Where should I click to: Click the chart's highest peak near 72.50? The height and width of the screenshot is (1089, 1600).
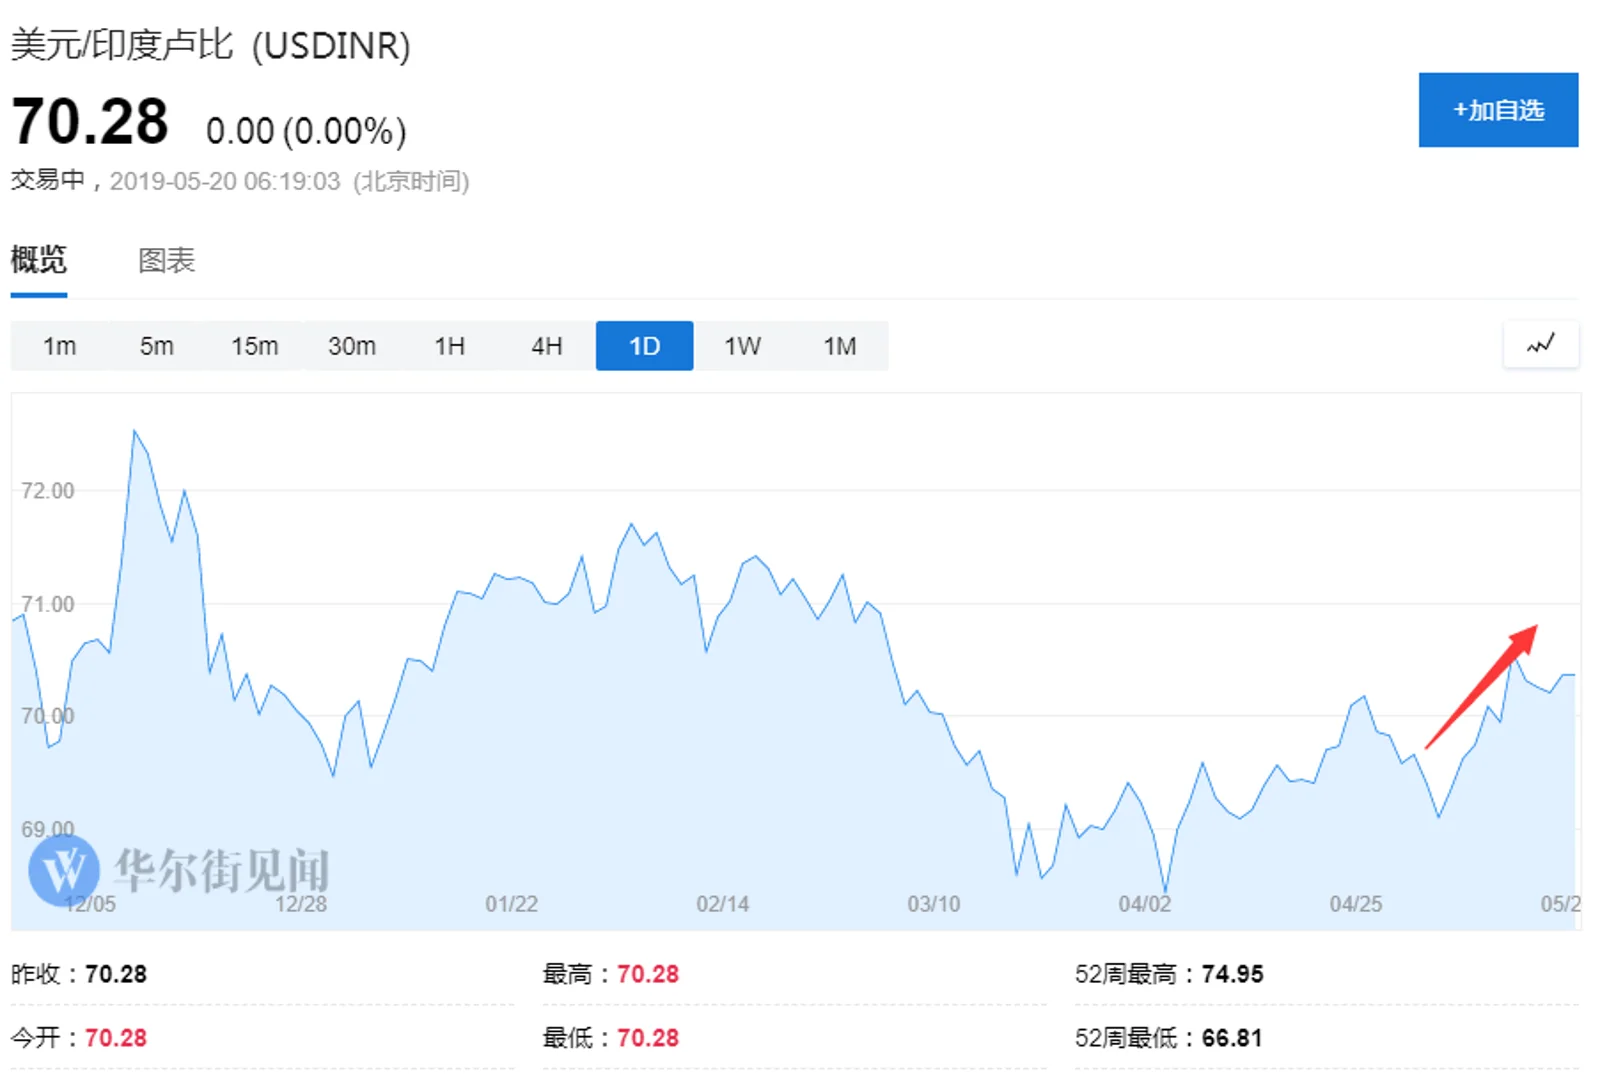tap(134, 431)
